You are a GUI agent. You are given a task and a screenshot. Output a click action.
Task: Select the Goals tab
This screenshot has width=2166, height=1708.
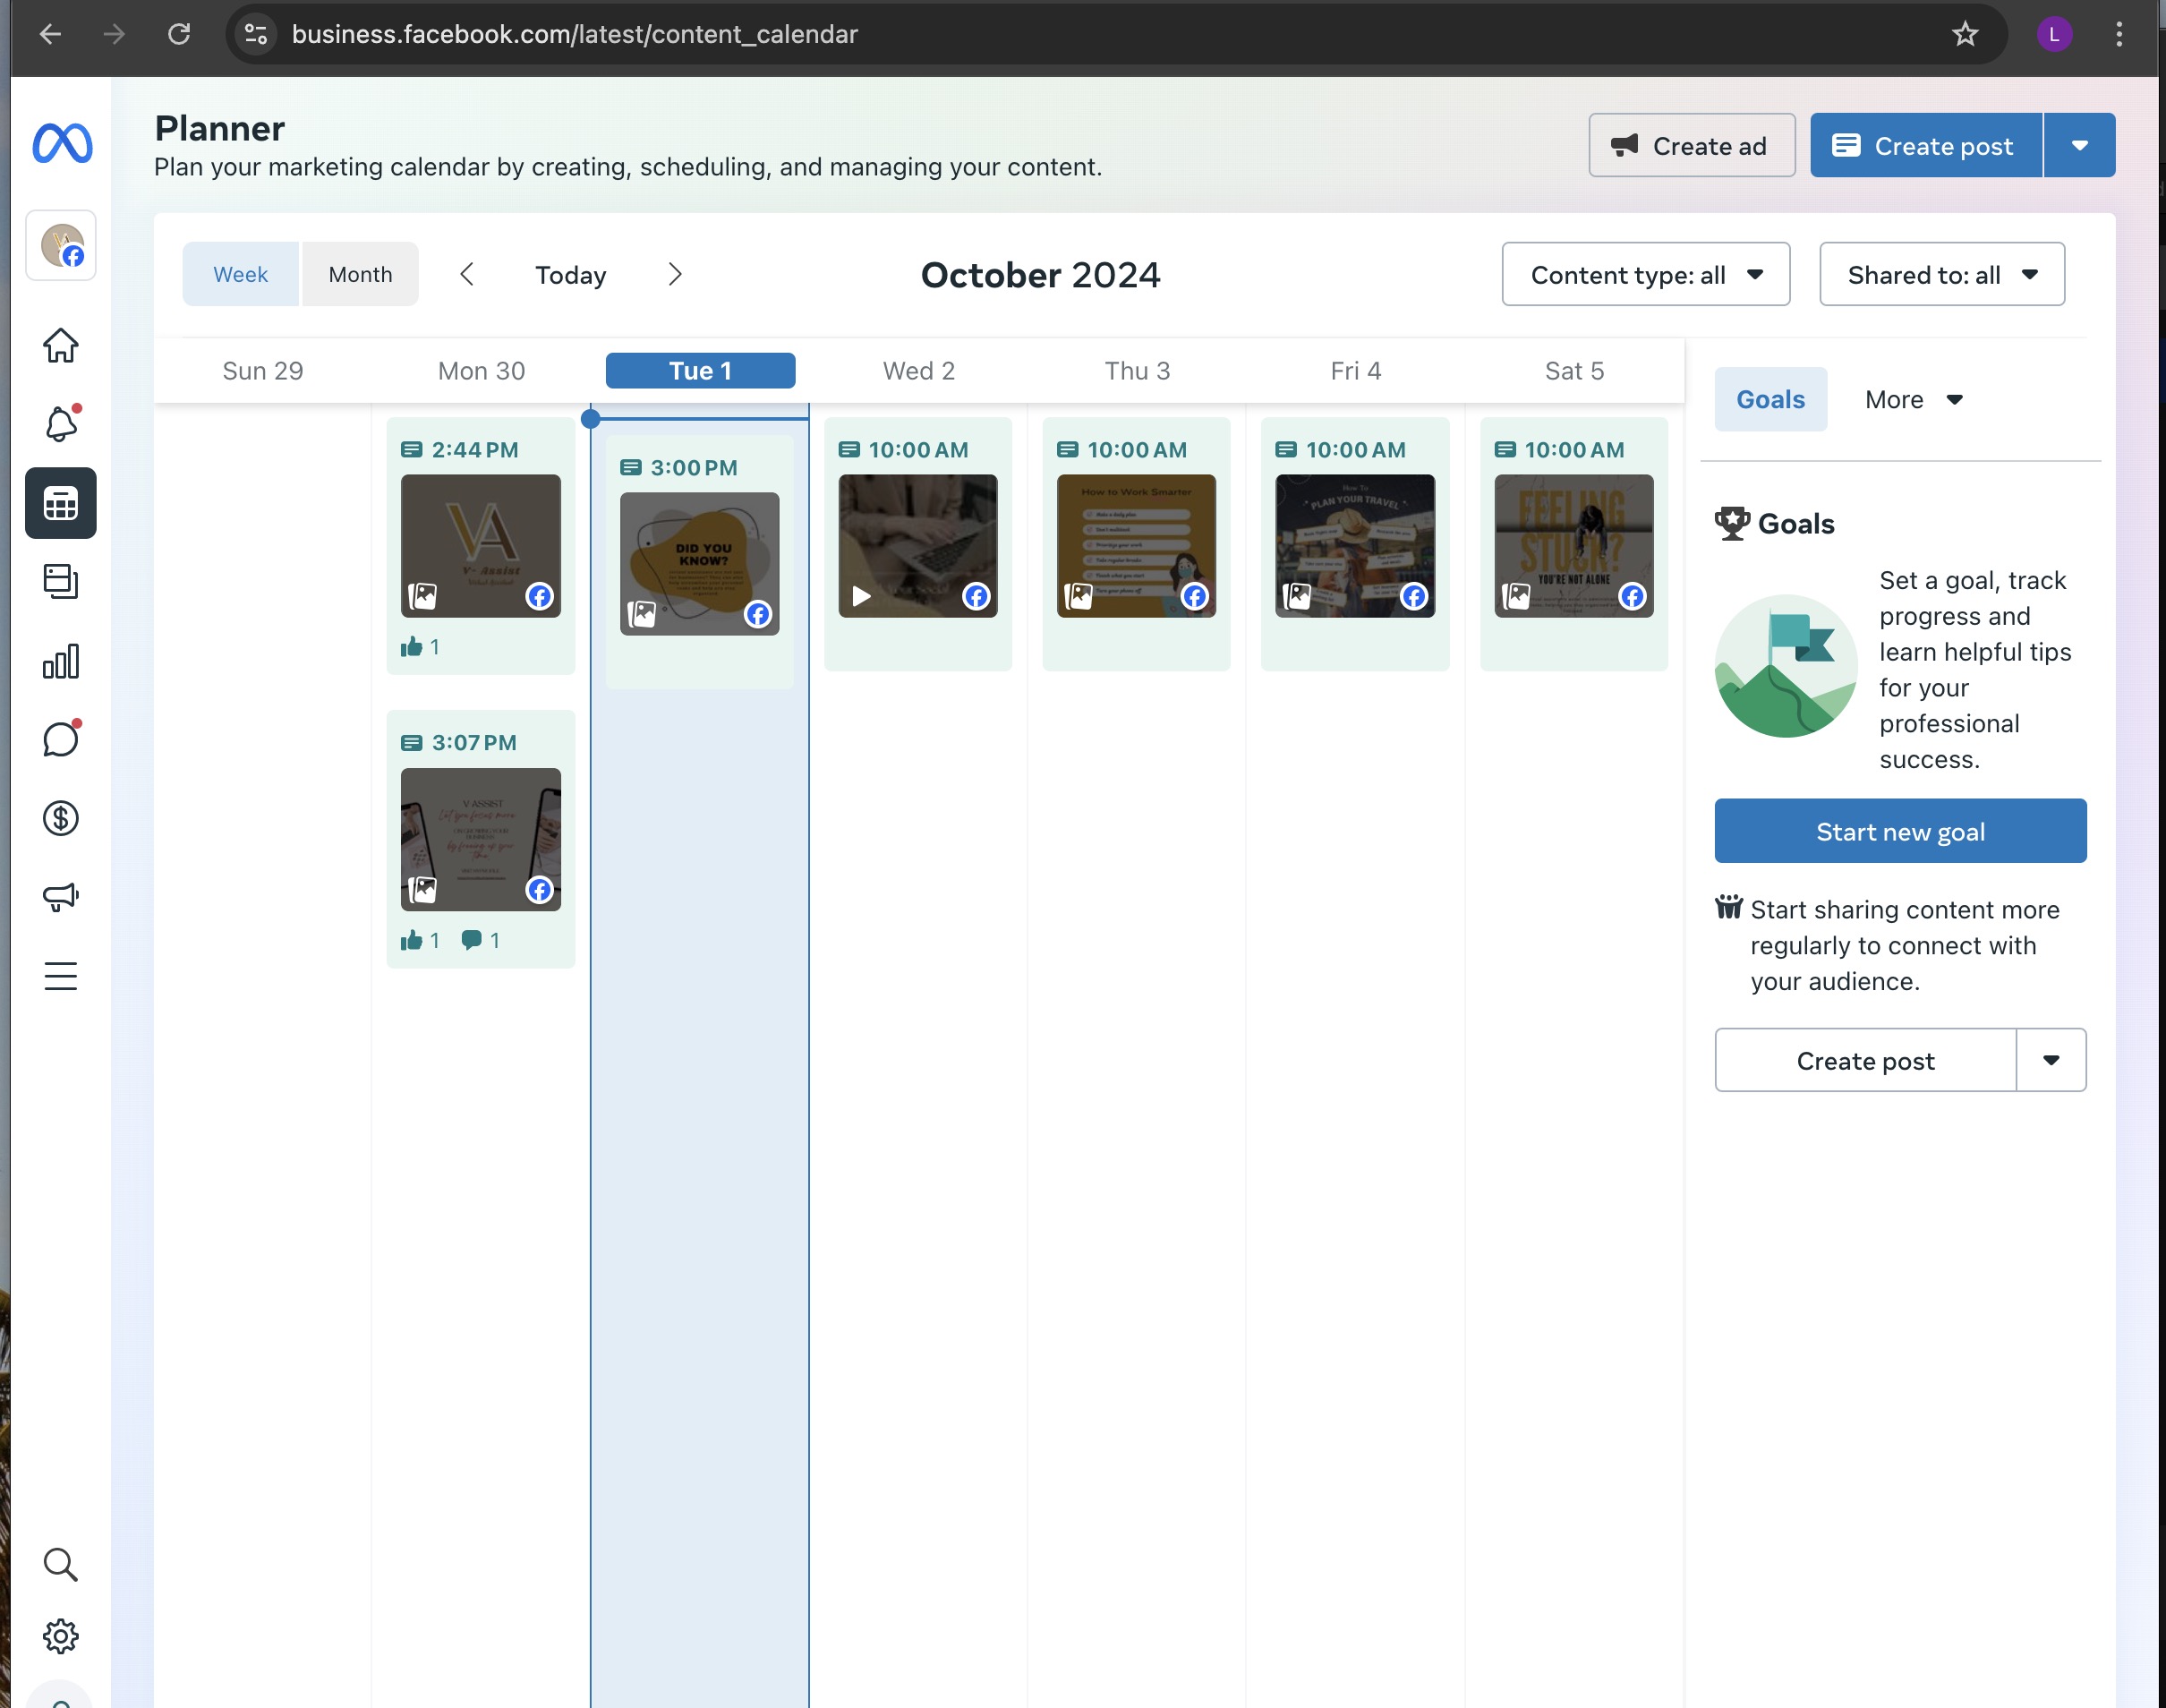click(x=1770, y=399)
